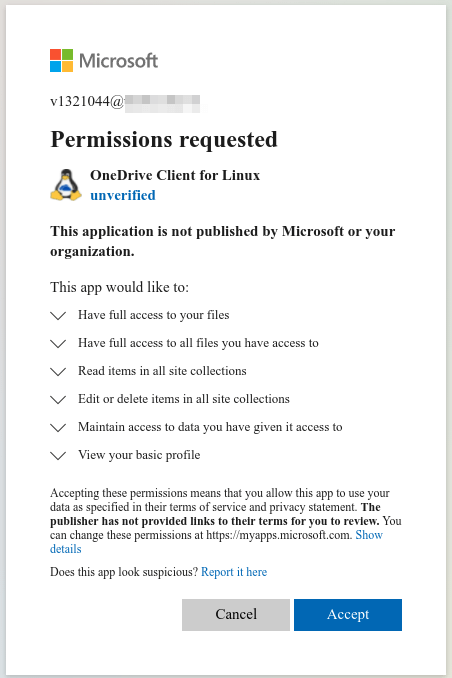Click "Have full access to your files" text
This screenshot has width=452, height=678.
[154, 315]
